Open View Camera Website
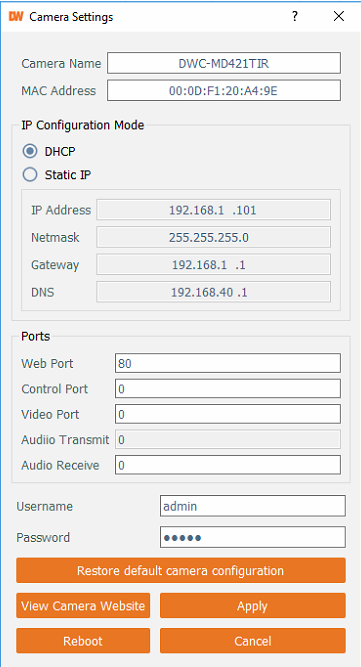 tap(83, 605)
